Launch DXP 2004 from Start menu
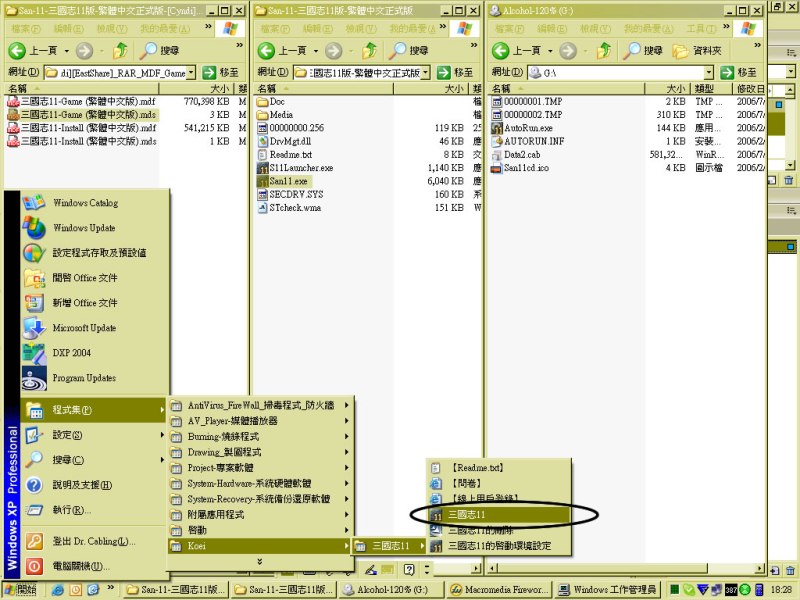The width and height of the screenshot is (800, 600). pyautogui.click(x=94, y=353)
